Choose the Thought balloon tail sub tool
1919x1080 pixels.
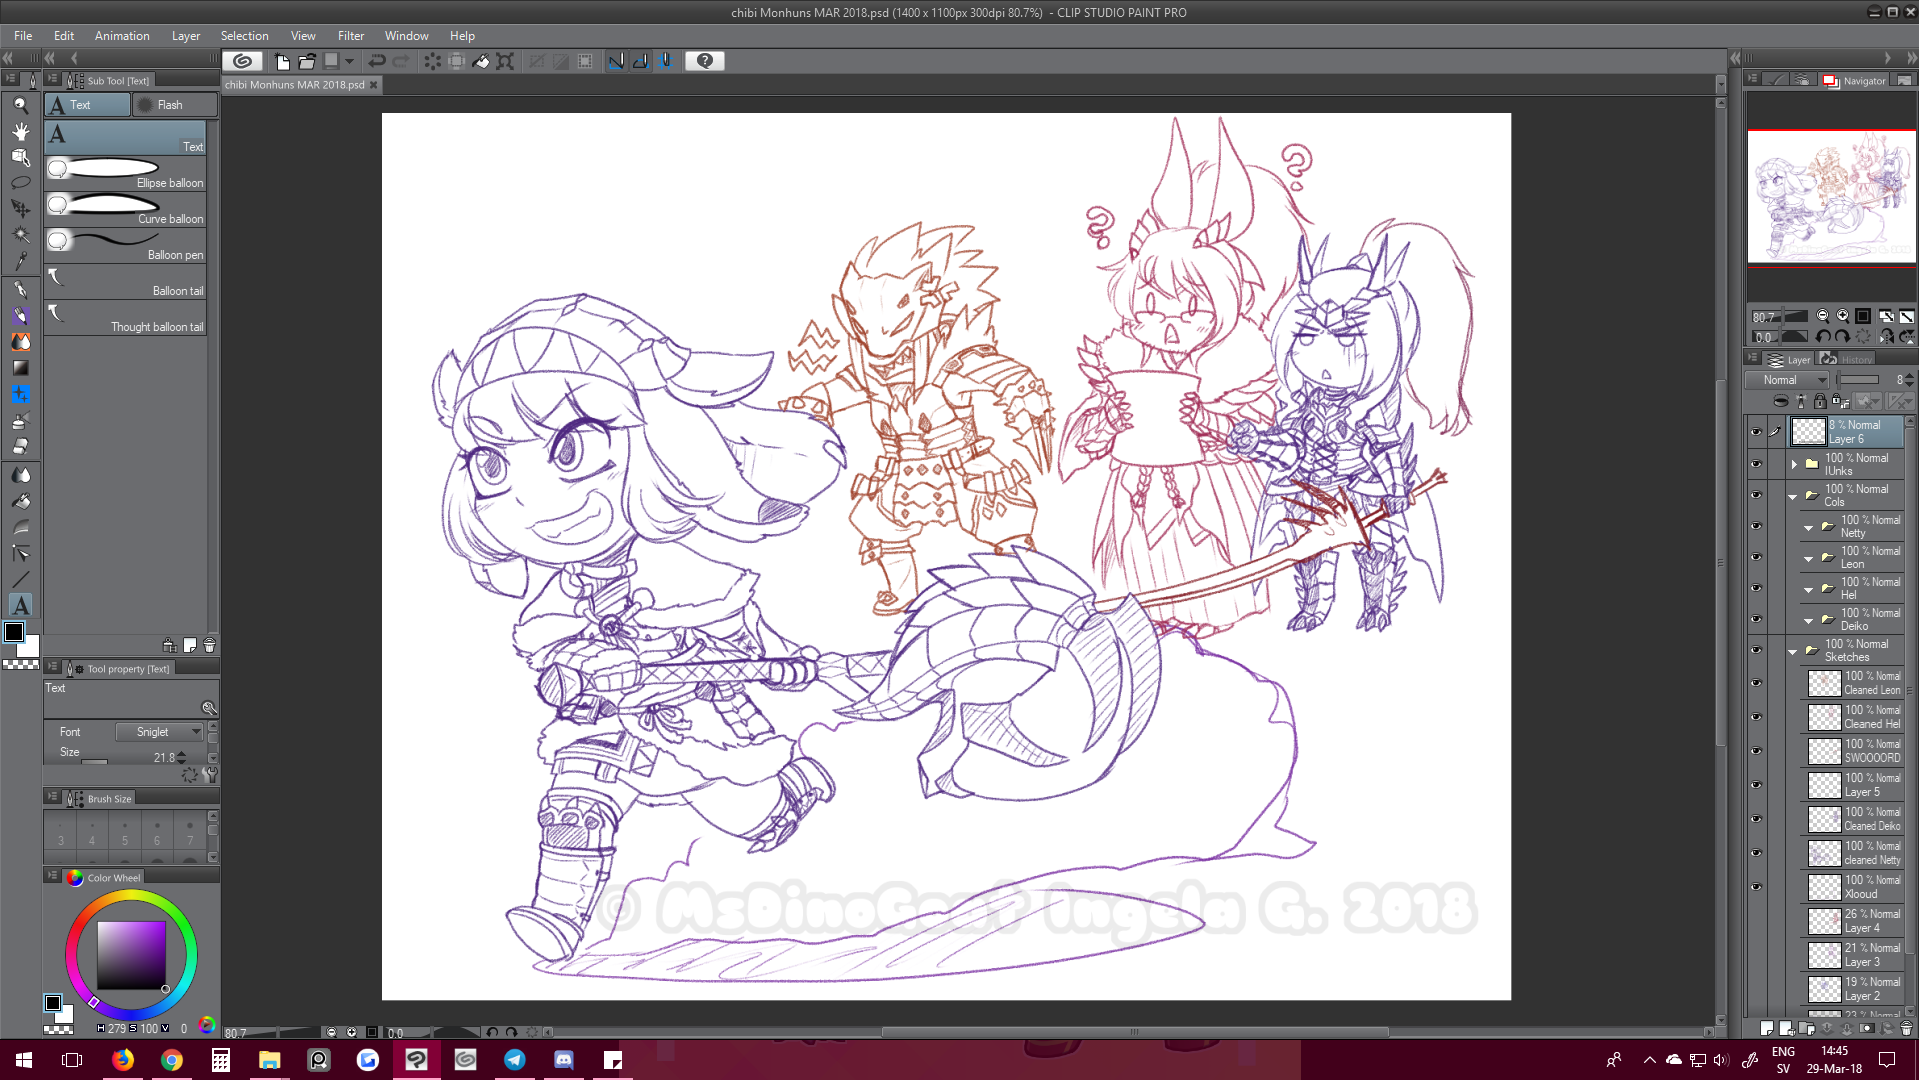tap(126, 318)
